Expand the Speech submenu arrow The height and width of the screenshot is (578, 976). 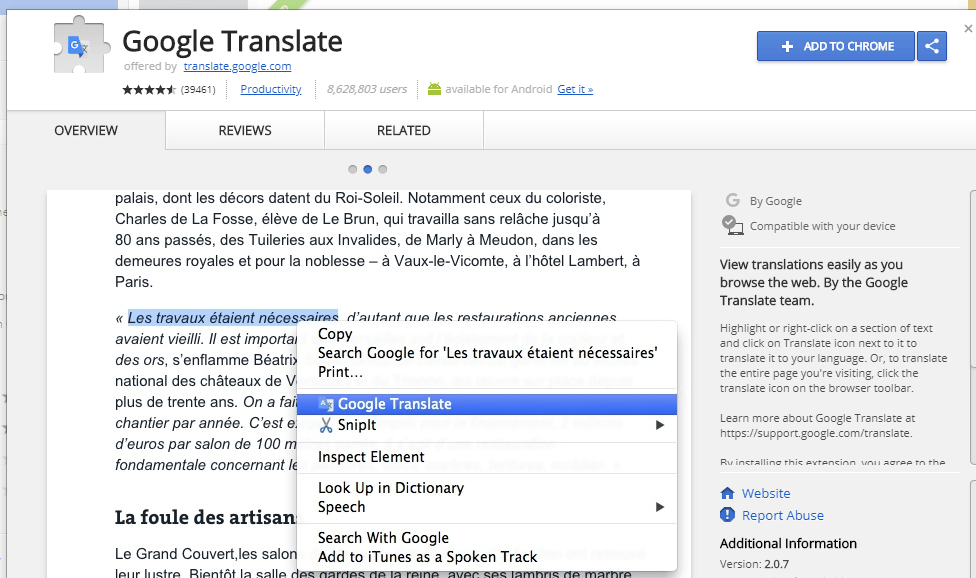tap(660, 507)
